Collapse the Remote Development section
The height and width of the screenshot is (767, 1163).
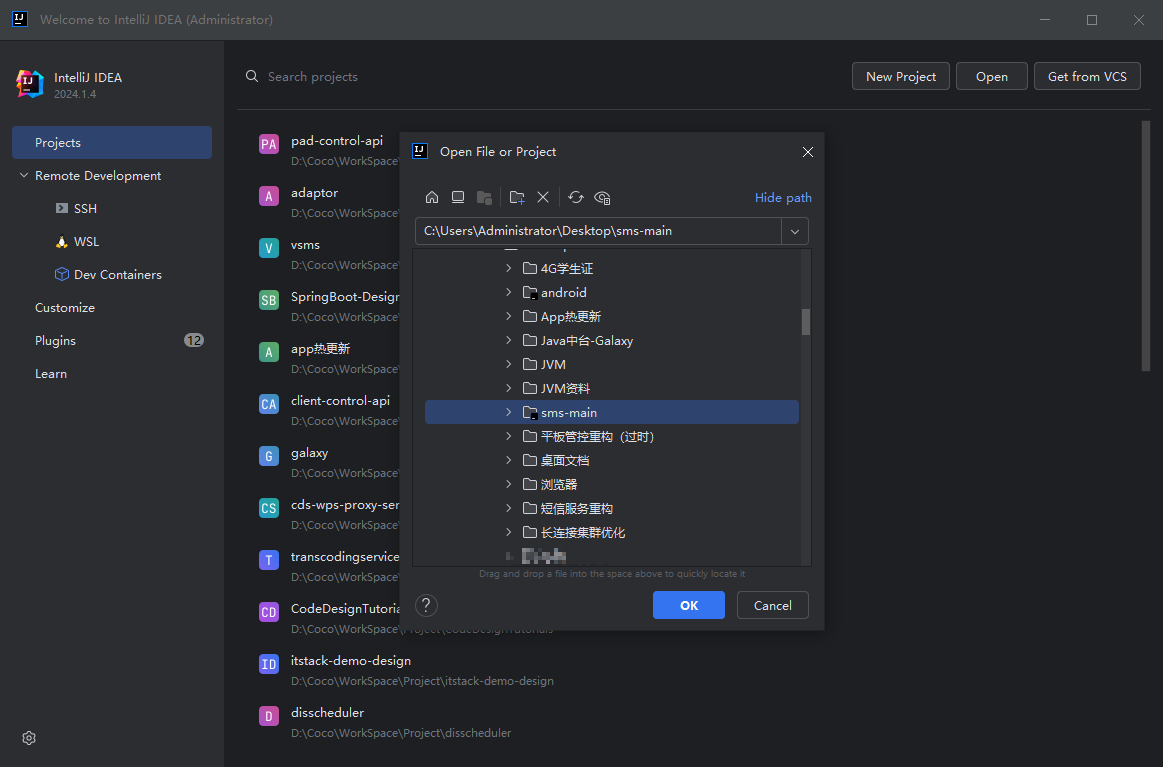pyautogui.click(x=24, y=175)
